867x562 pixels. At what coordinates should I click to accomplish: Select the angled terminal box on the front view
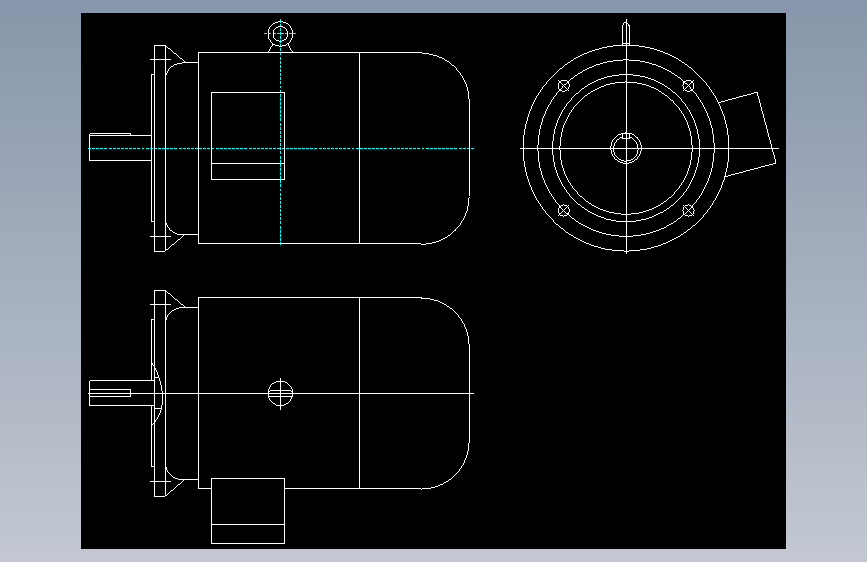coord(748,134)
